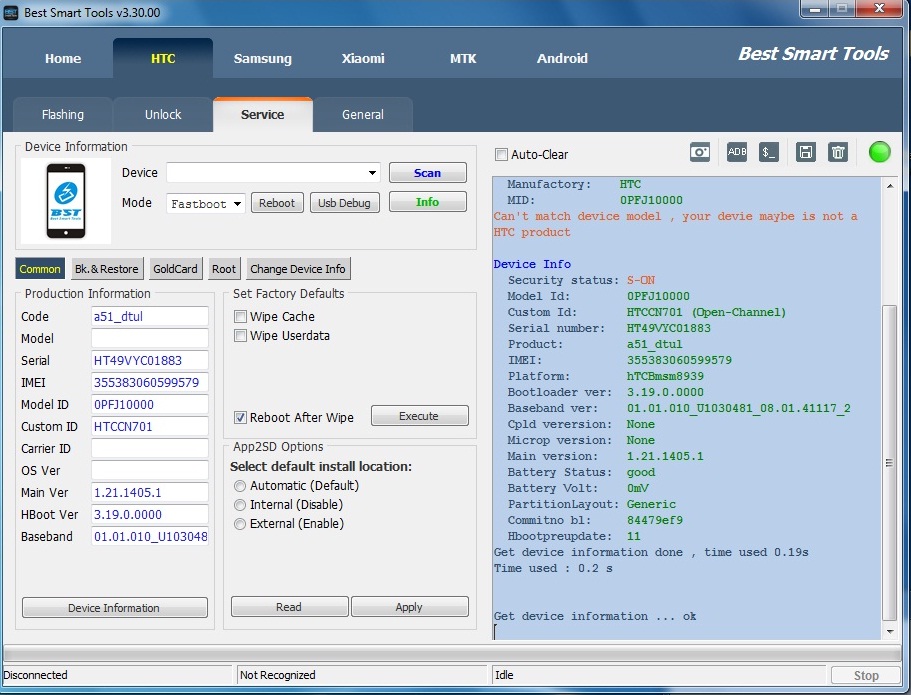
Task: Click the IMEI input field
Action: point(149,383)
